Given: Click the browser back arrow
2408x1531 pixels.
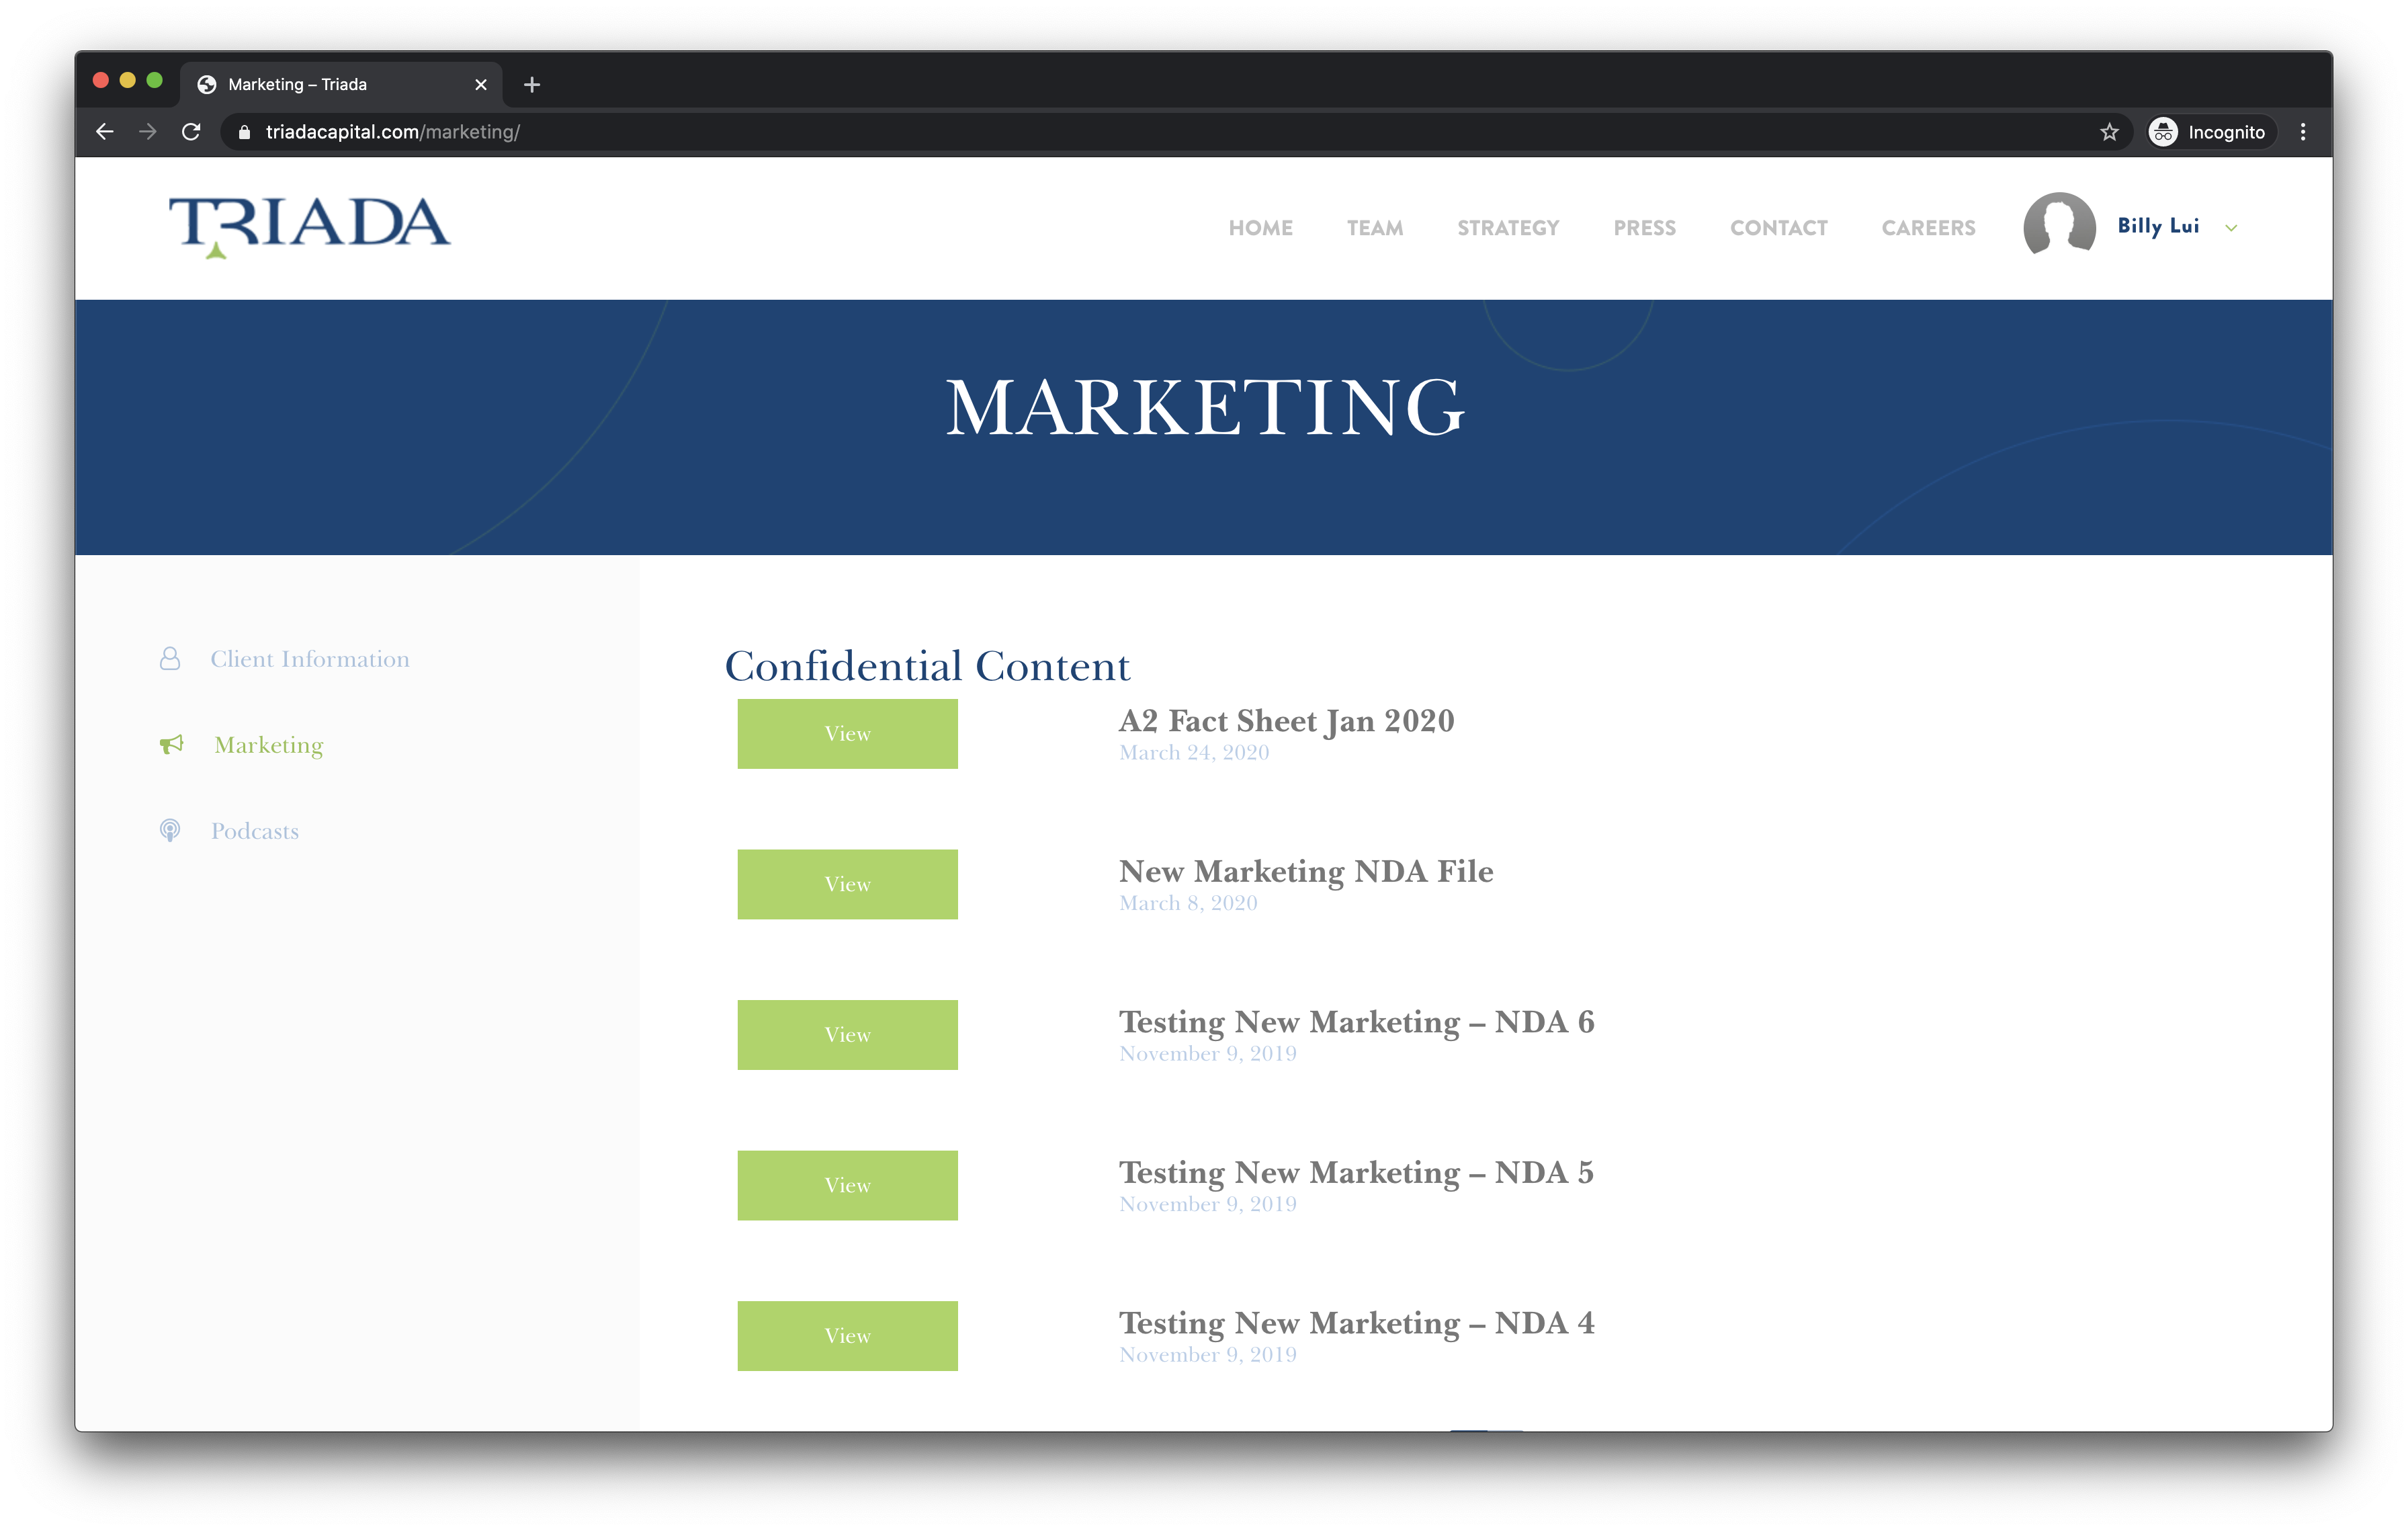Looking at the screenshot, I should [105, 132].
